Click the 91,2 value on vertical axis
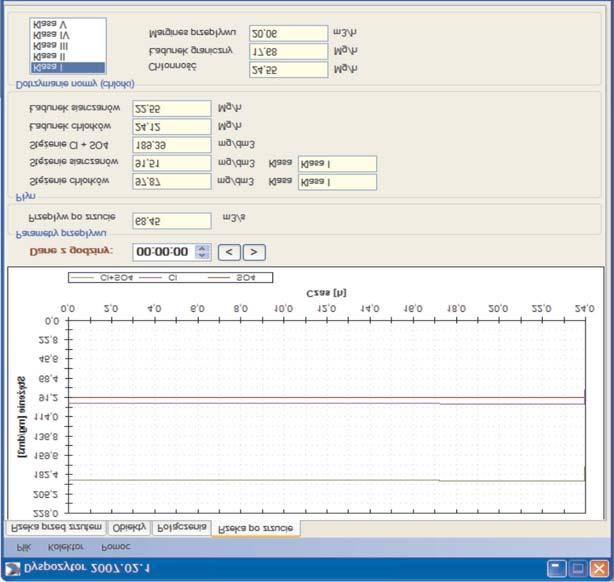This screenshot has height=582, width=614. tap(48, 398)
